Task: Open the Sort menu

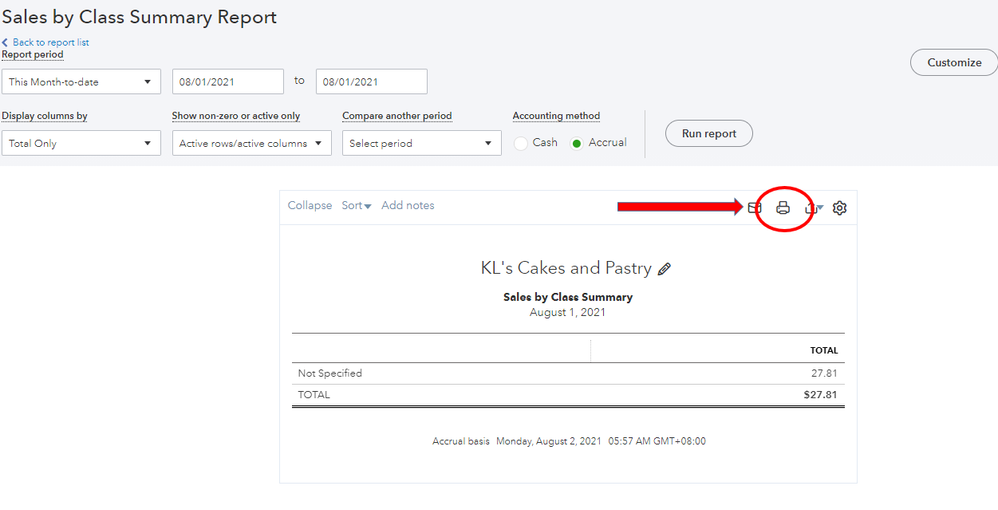Action: 356,206
